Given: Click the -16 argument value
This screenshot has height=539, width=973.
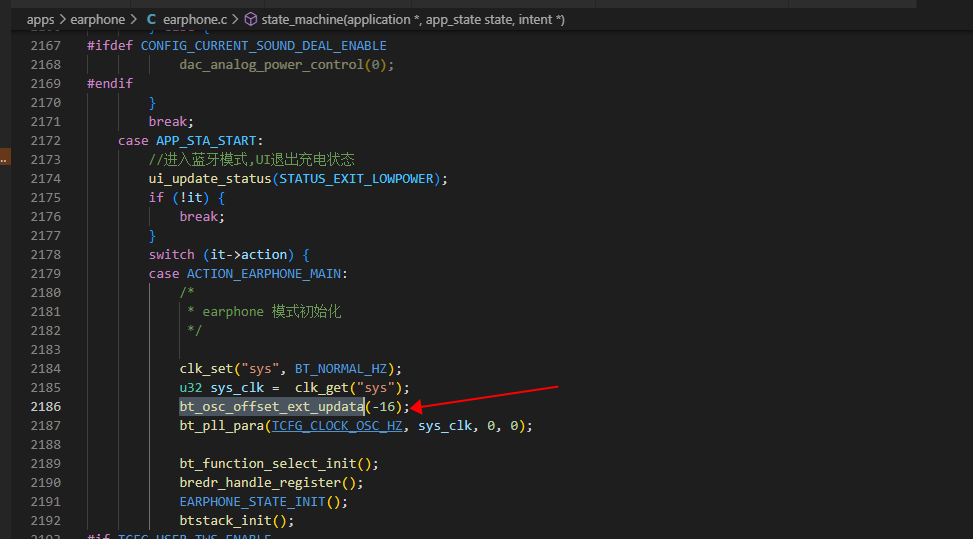Looking at the screenshot, I should [x=383, y=407].
